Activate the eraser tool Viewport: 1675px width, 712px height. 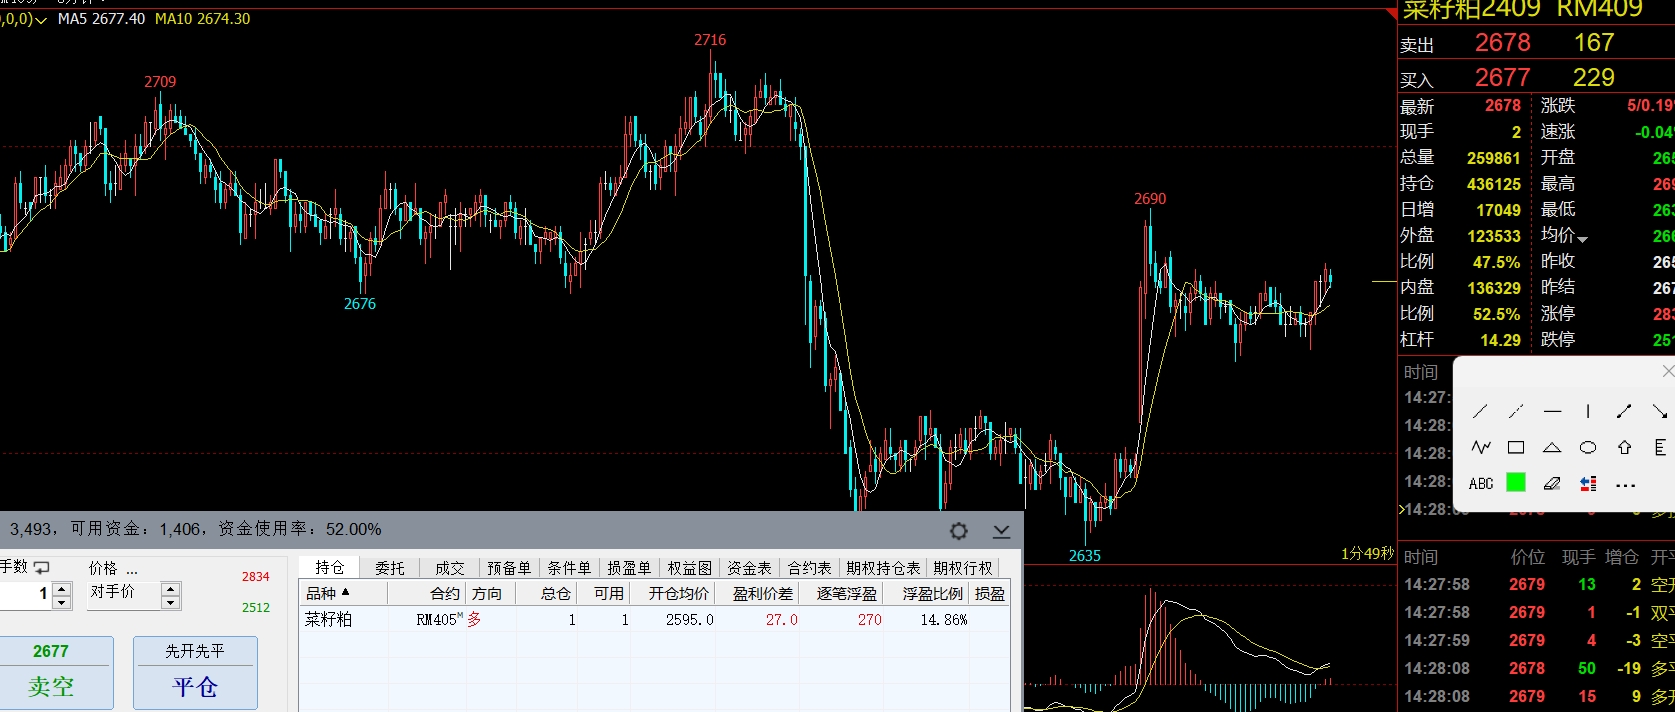(1552, 484)
